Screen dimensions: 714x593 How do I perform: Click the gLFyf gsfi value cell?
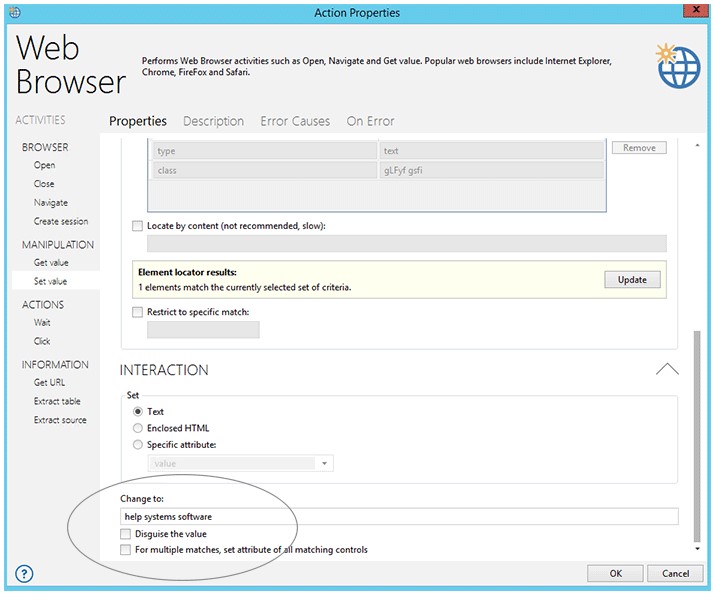(491, 170)
